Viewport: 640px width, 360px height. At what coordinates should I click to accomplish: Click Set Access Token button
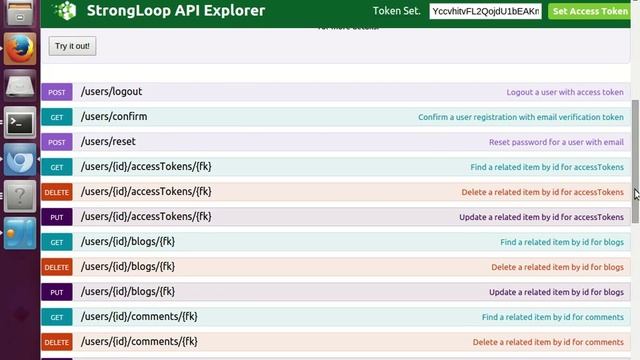tap(589, 11)
